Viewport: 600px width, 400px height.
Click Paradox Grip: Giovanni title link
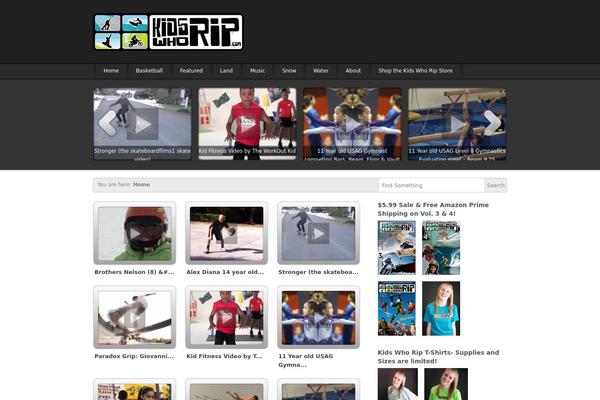(134, 356)
